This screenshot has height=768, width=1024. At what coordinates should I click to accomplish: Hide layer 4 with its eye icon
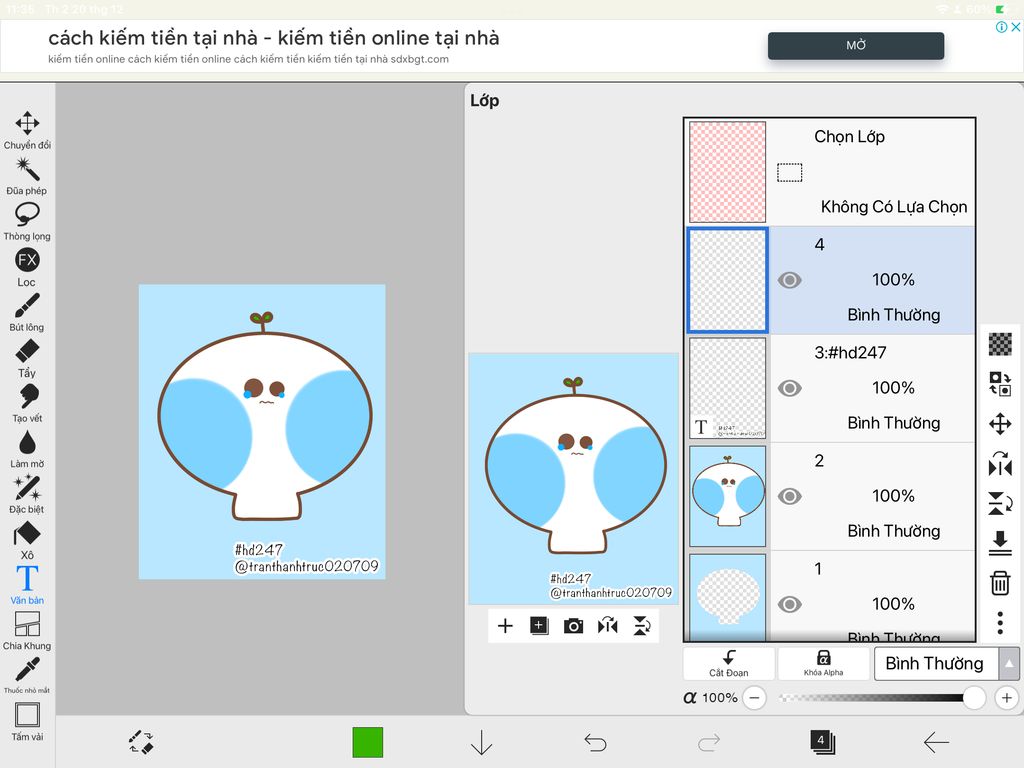[x=790, y=280]
